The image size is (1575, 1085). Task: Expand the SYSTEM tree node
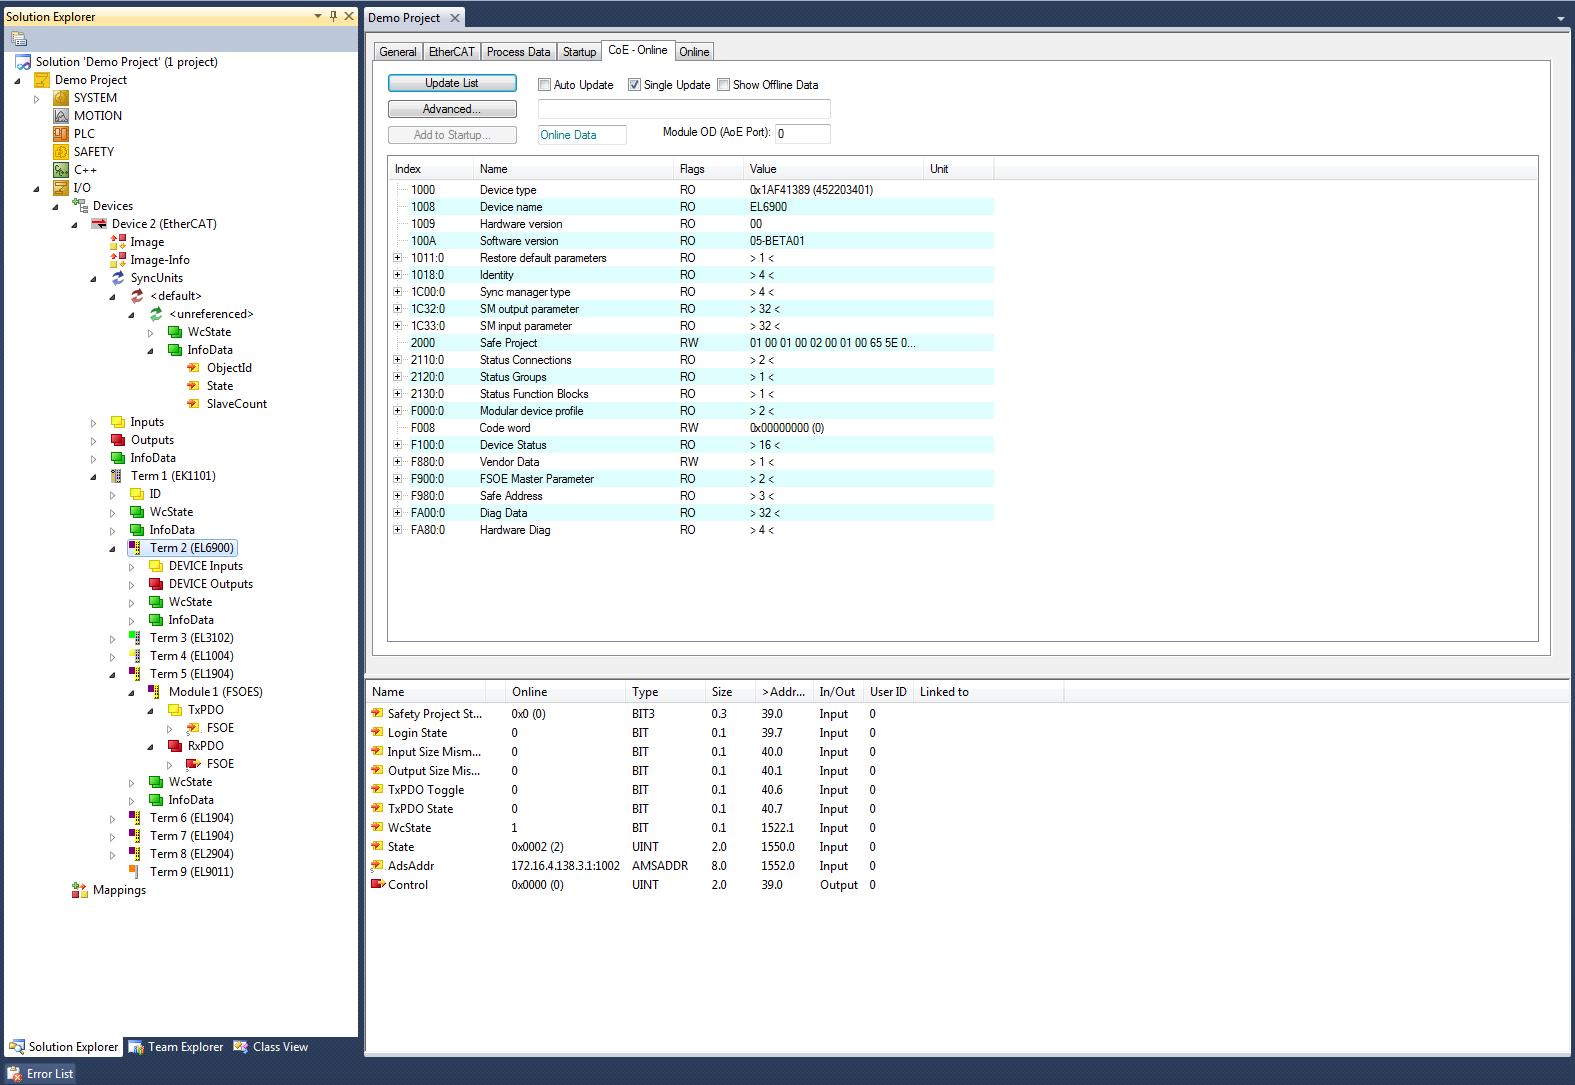(x=37, y=99)
